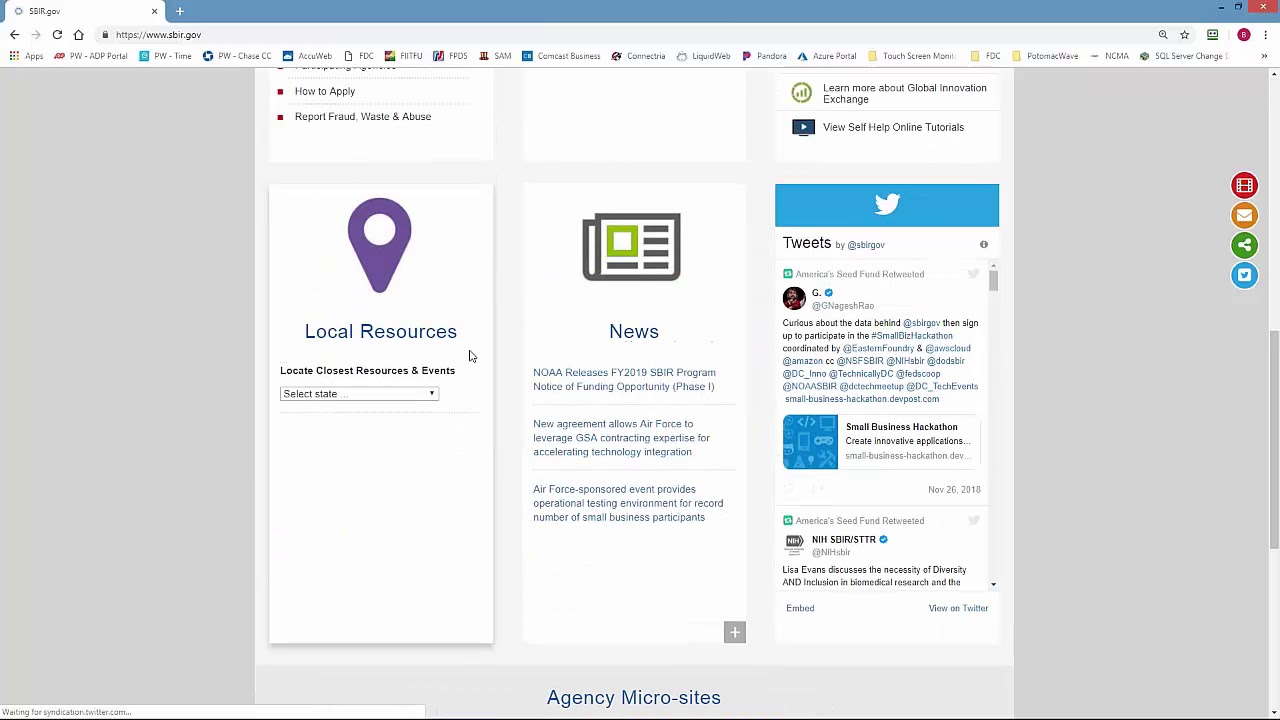Screen dimensions: 1280x720
Task: Click the blue Twitter sidebar icon
Action: (x=1244, y=275)
